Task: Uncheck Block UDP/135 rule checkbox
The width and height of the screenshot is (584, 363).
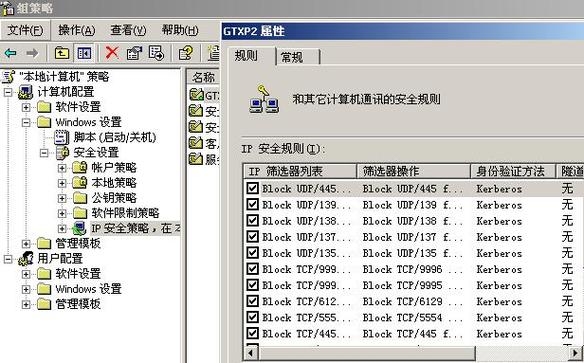Action: click(252, 252)
